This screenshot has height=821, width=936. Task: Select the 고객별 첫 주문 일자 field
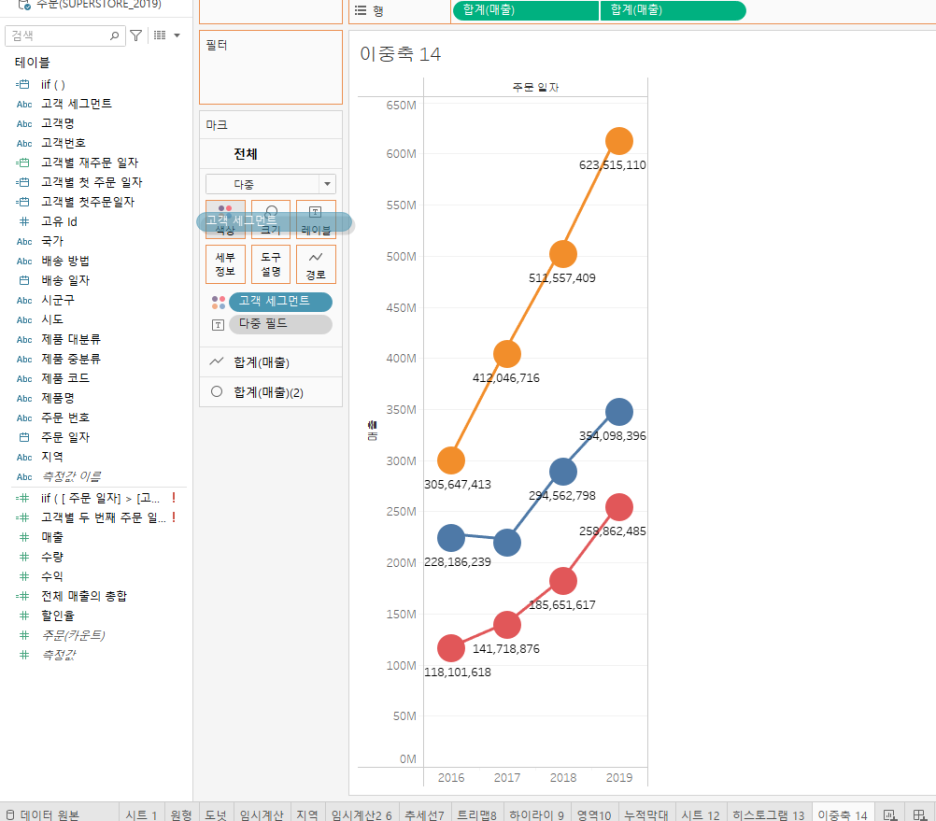[x=91, y=182]
